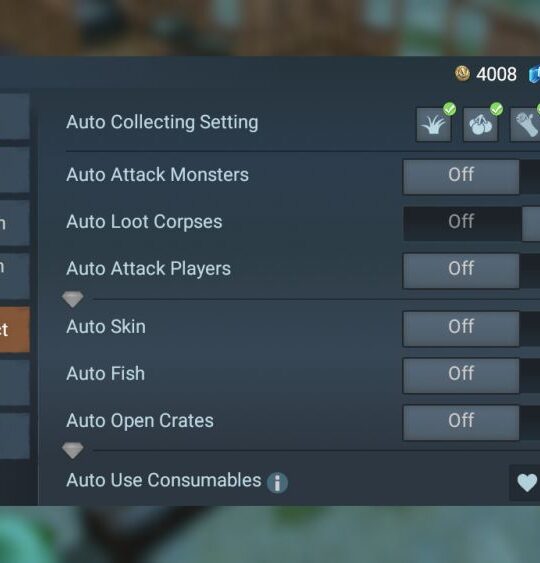Screen dimensions: 540x563
Task: Click the blue cube currency icon
Action: click(x=534, y=74)
